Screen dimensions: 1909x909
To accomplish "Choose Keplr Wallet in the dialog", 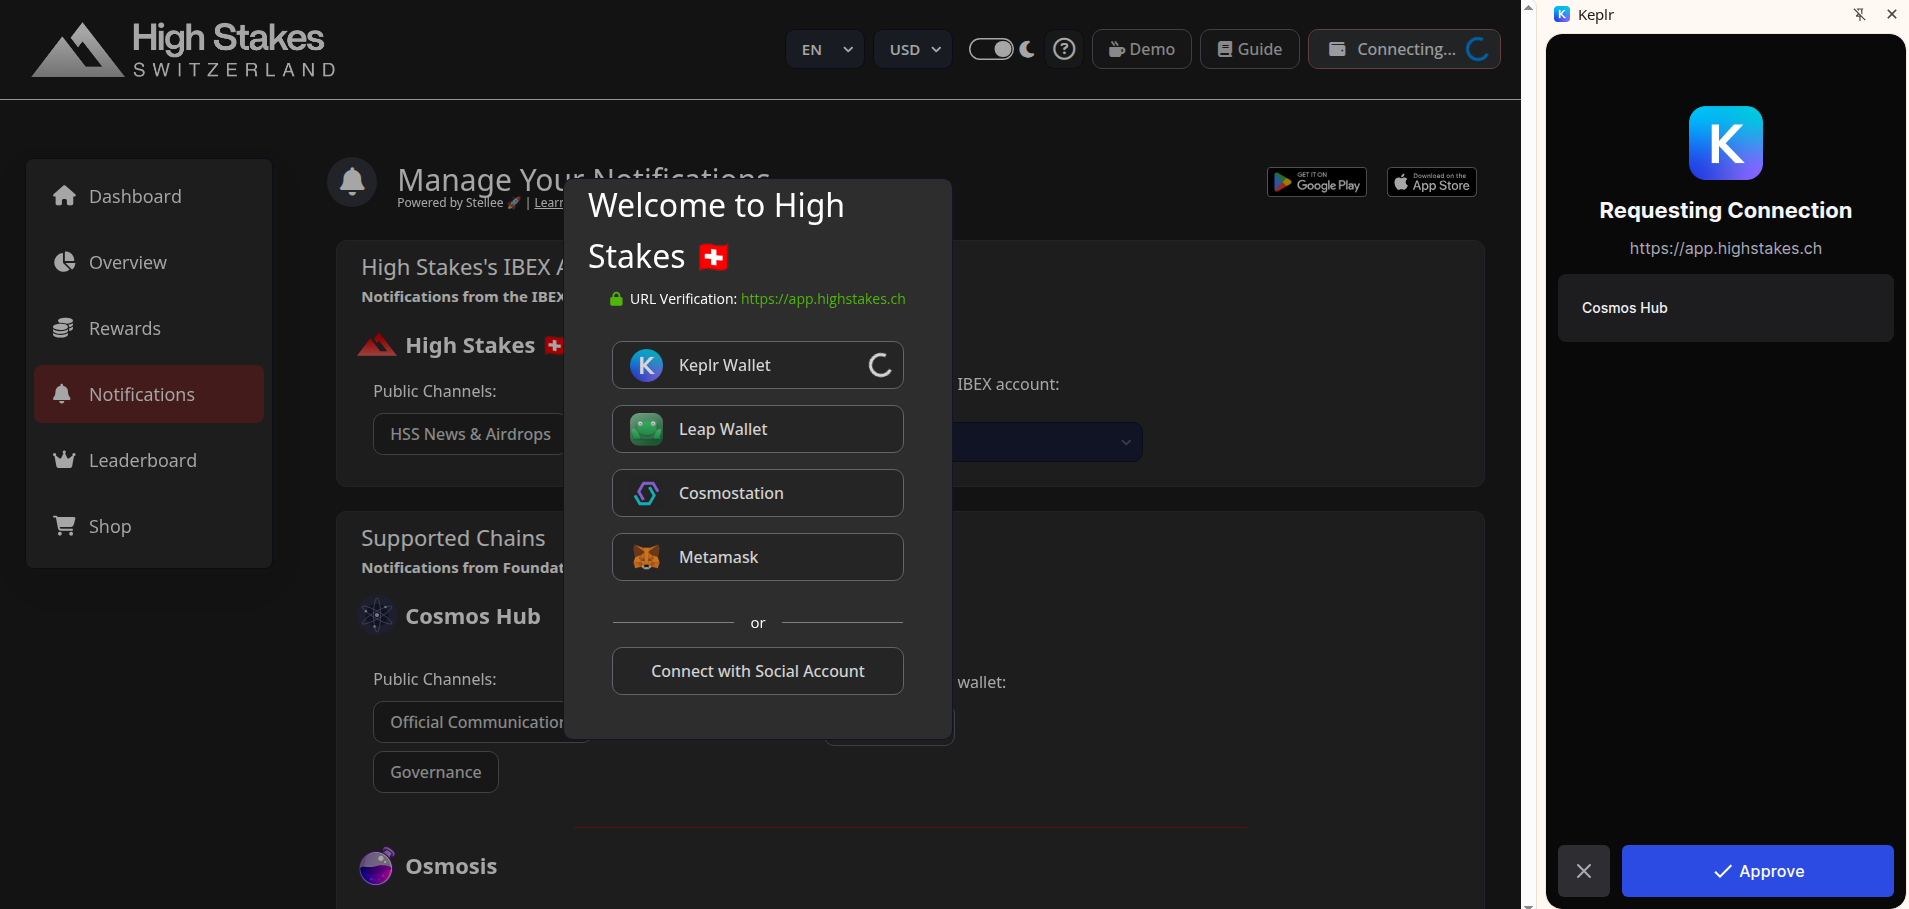I will tap(758, 365).
